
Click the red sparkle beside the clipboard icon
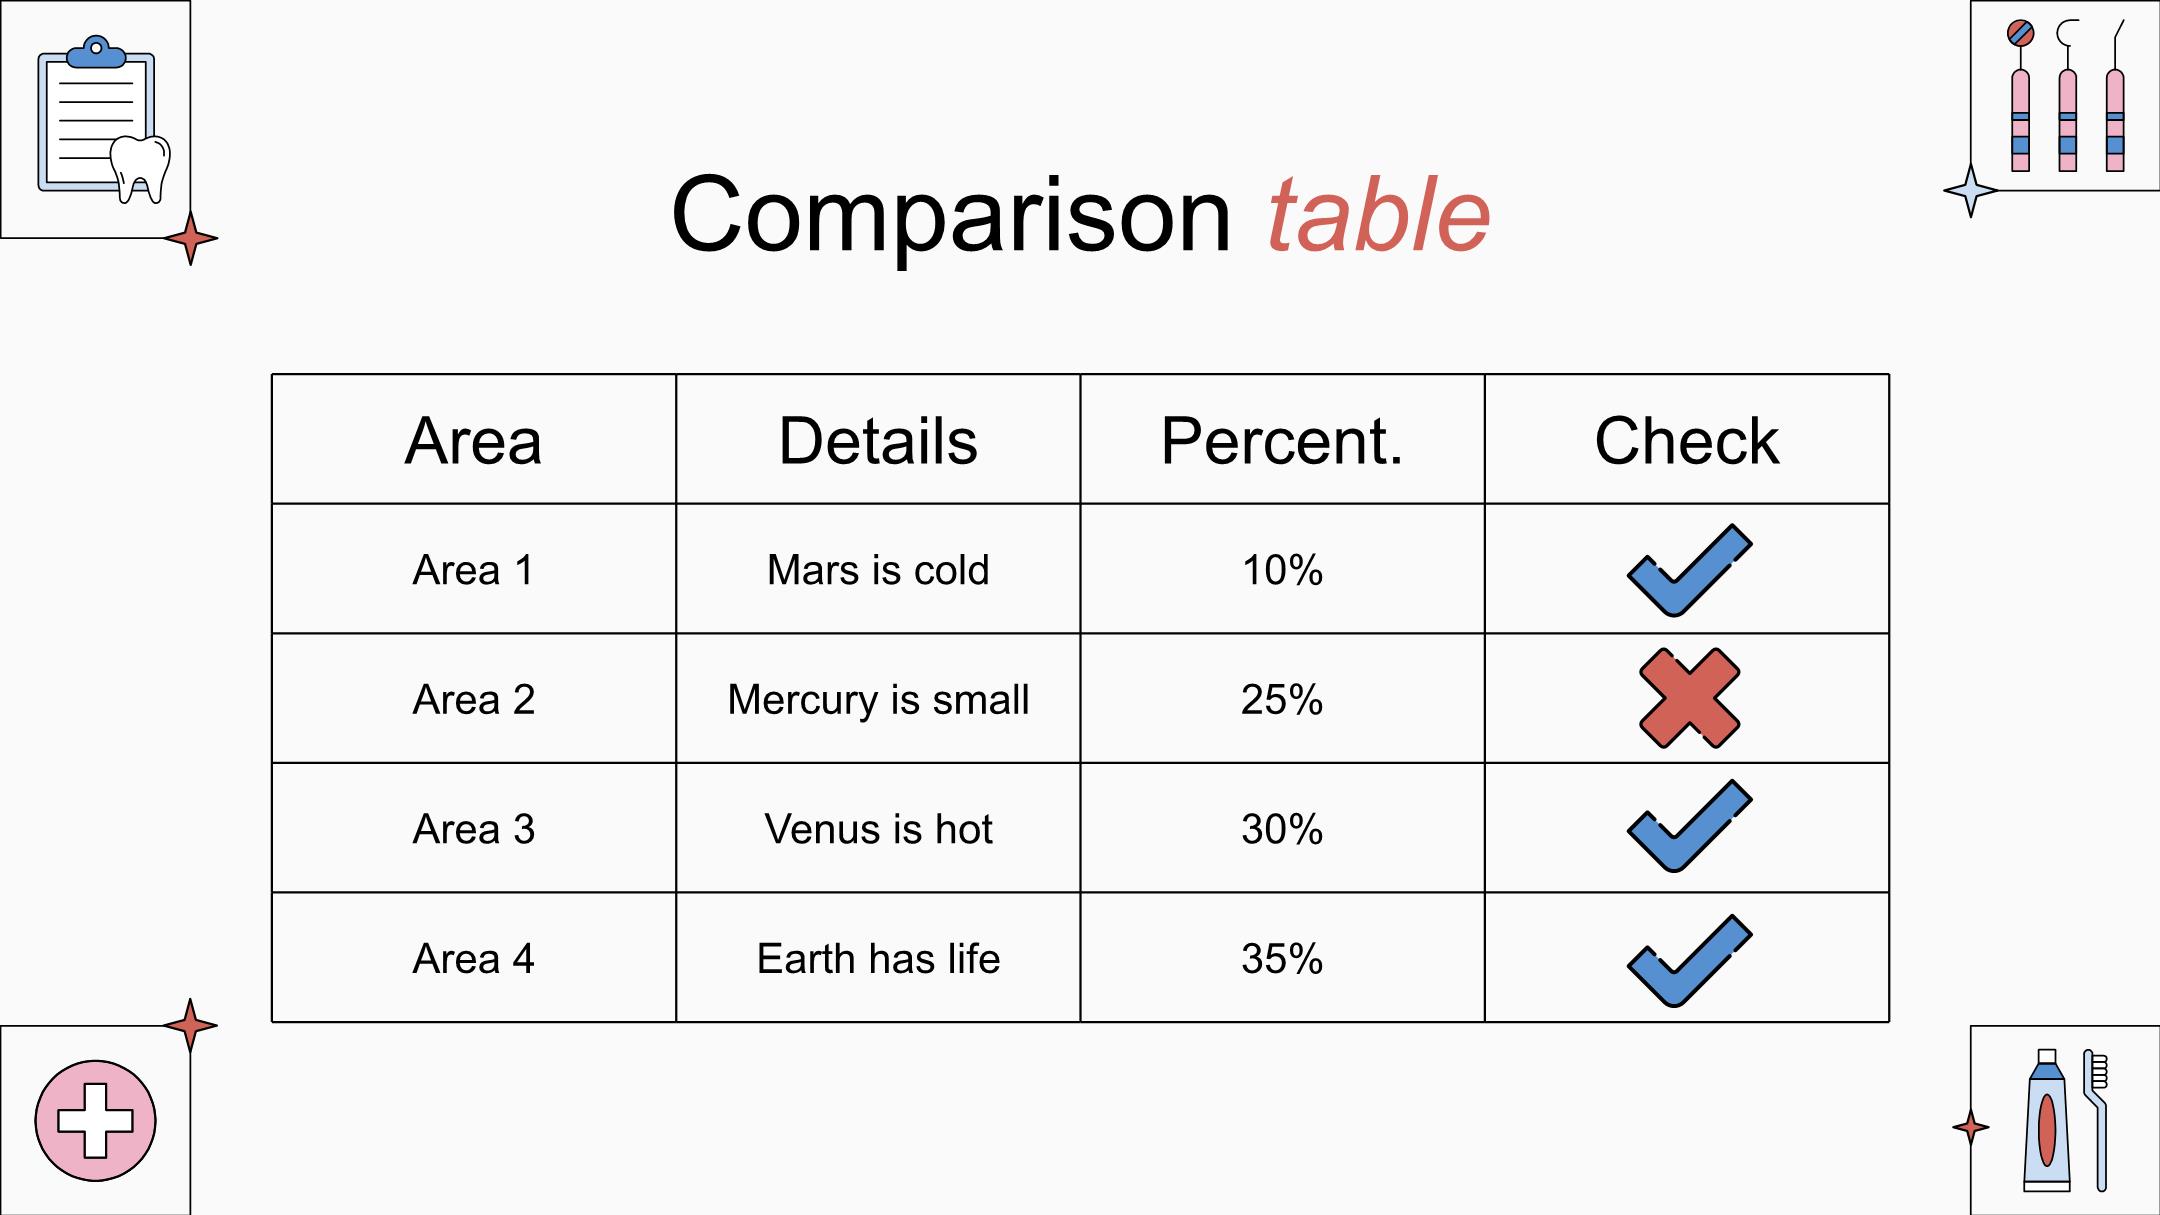pyautogui.click(x=190, y=239)
